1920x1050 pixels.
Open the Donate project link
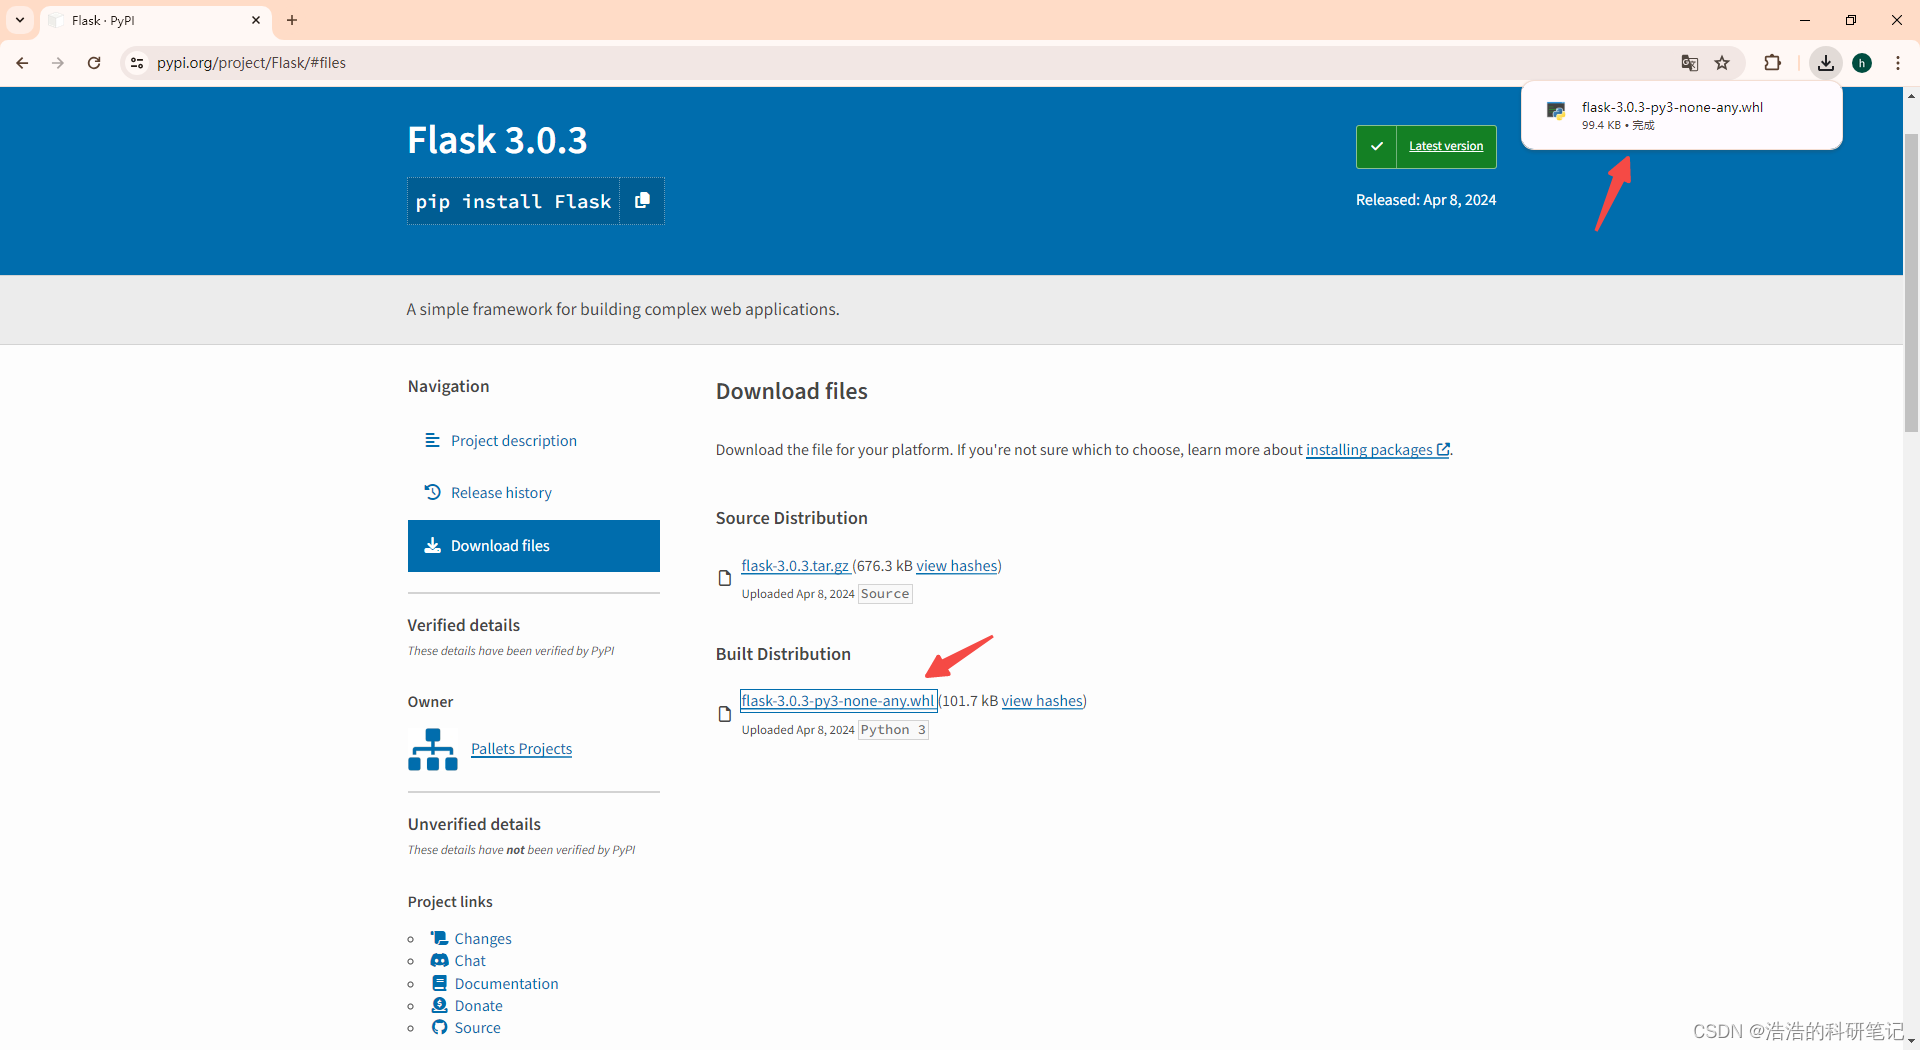[478, 1006]
